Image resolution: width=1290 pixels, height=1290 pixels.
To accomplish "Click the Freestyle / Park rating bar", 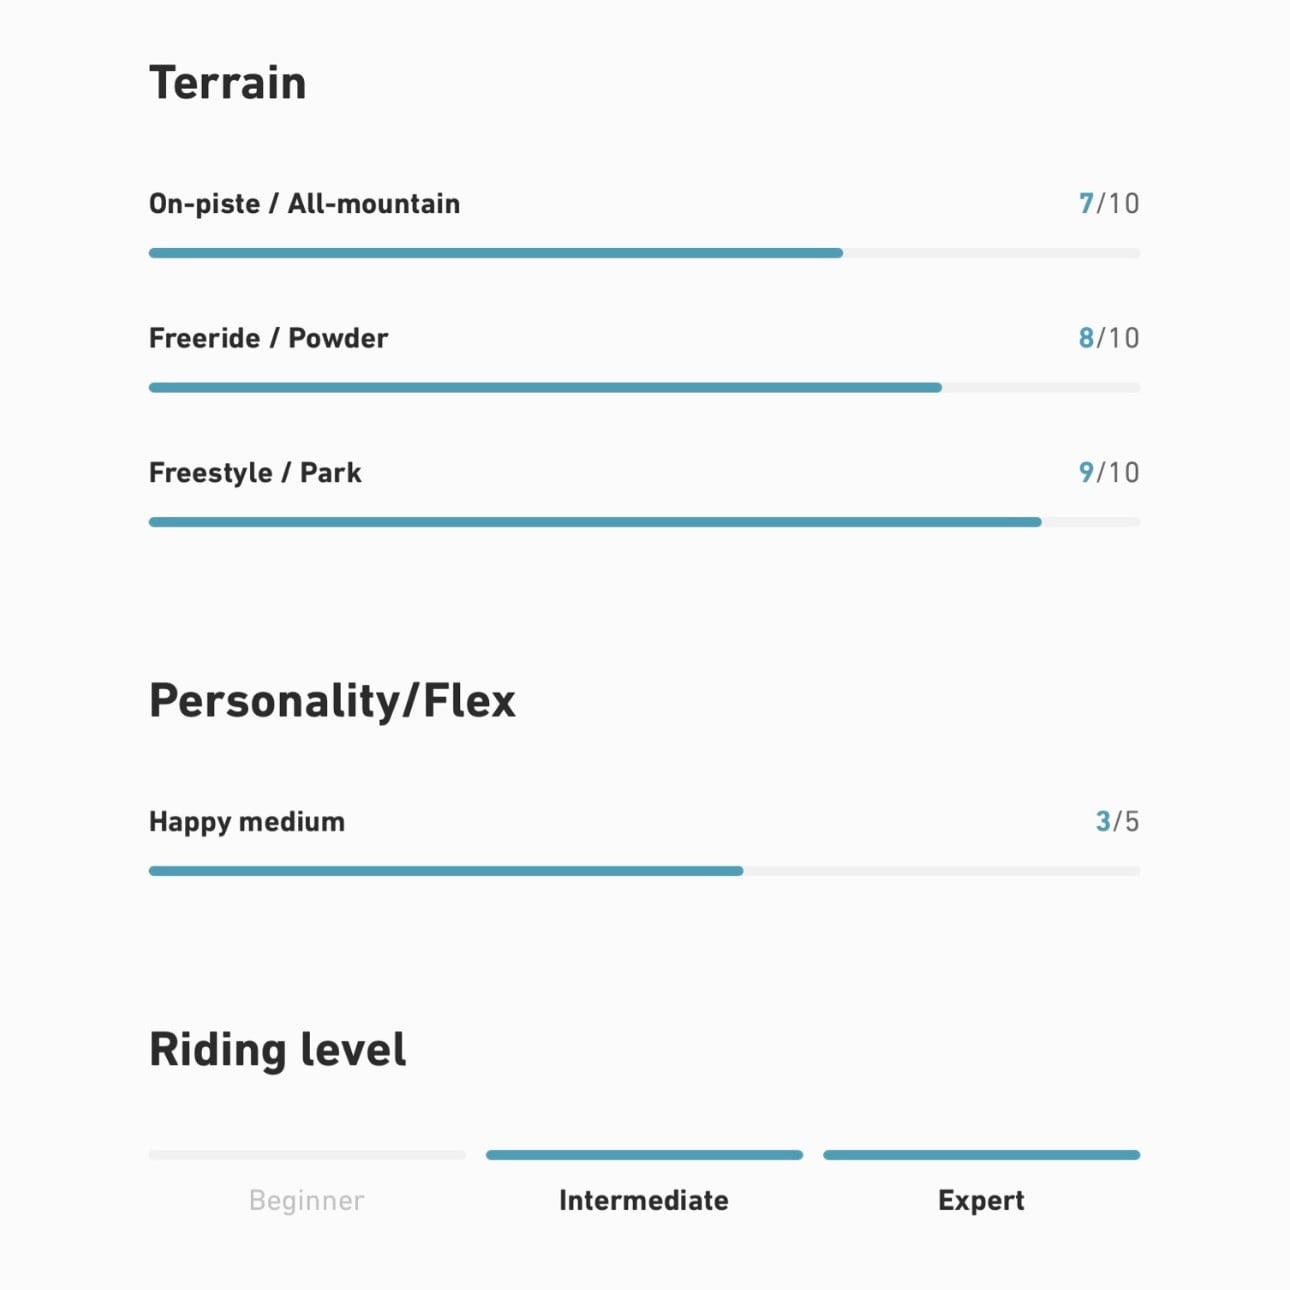I will (644, 522).
